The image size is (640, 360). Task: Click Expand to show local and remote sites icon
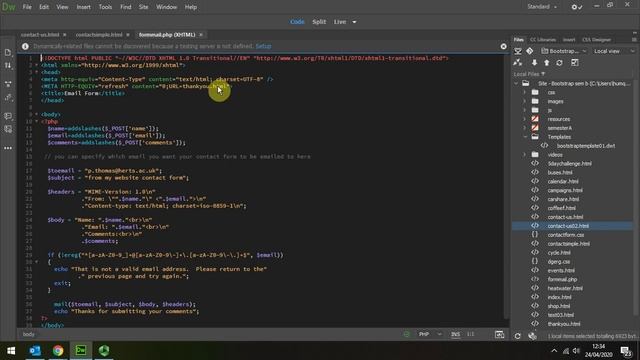[575, 62]
